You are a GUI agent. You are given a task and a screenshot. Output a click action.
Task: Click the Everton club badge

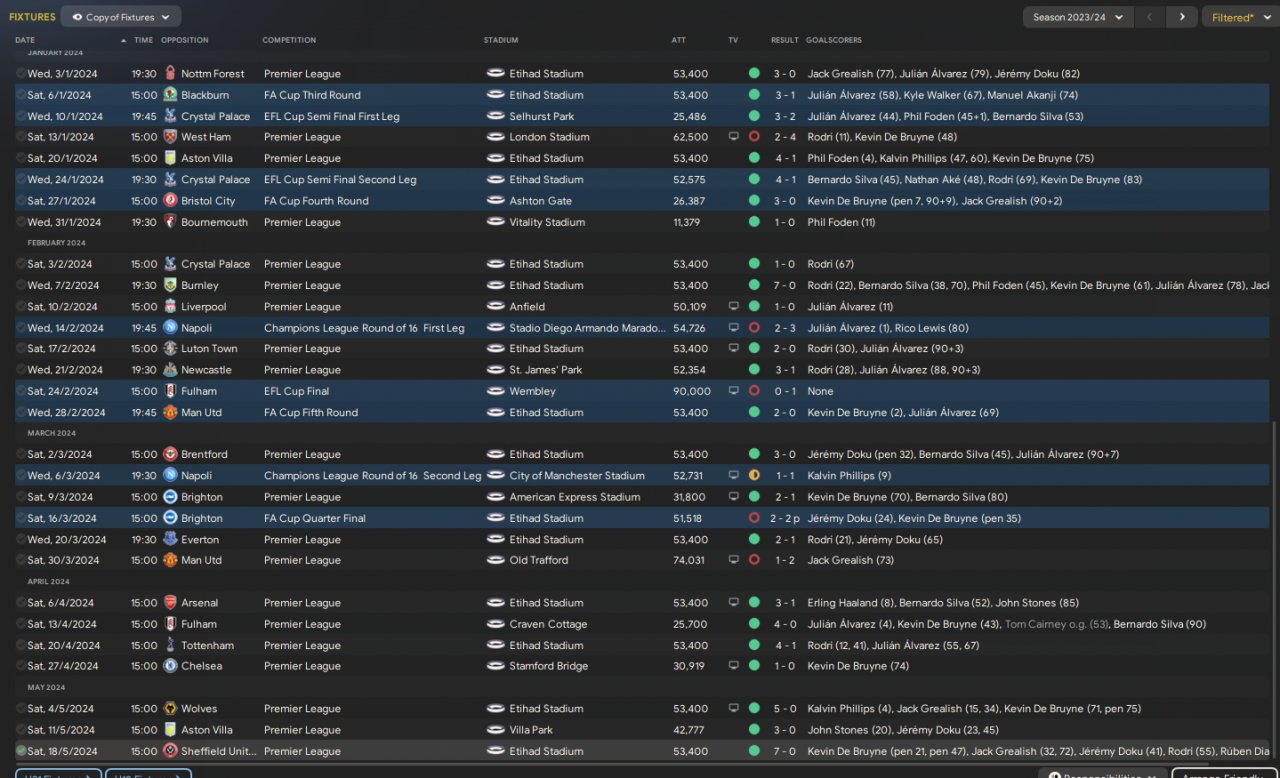[x=170, y=540]
